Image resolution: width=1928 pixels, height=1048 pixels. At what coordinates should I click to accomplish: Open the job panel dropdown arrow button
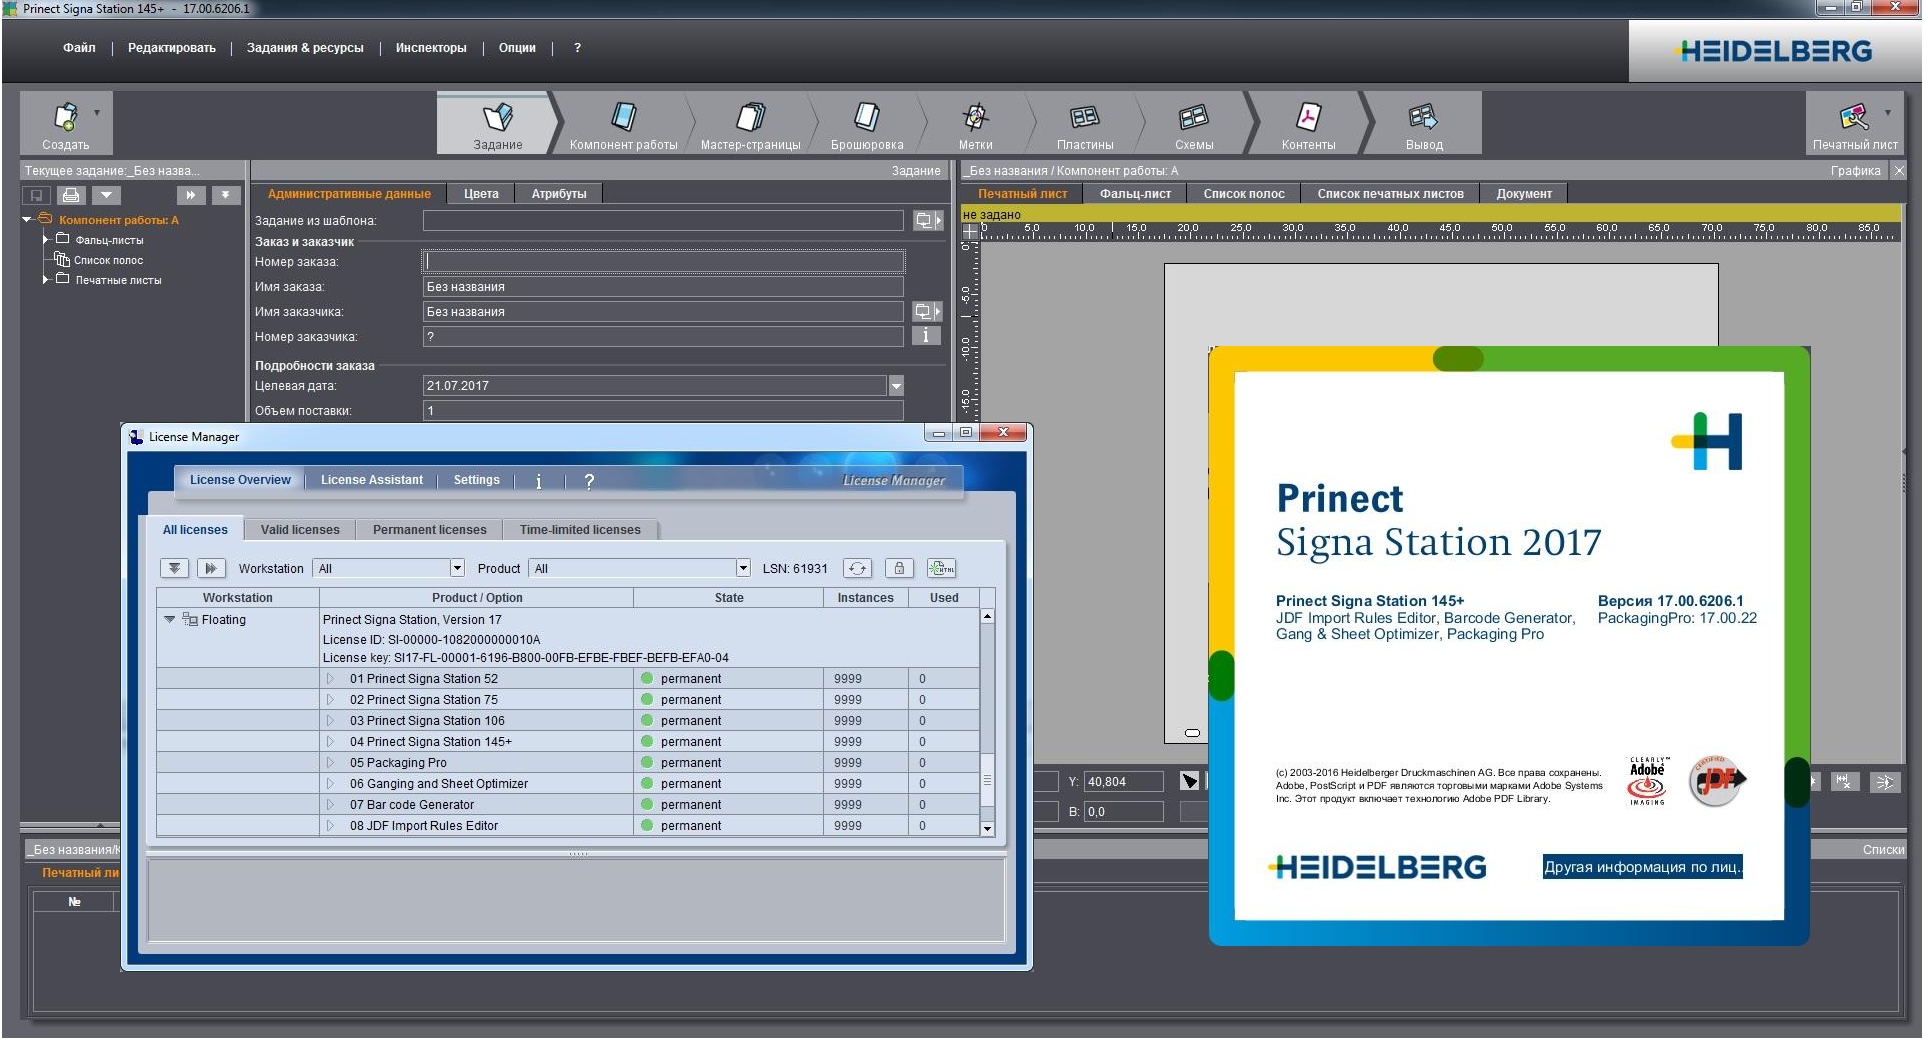point(105,195)
